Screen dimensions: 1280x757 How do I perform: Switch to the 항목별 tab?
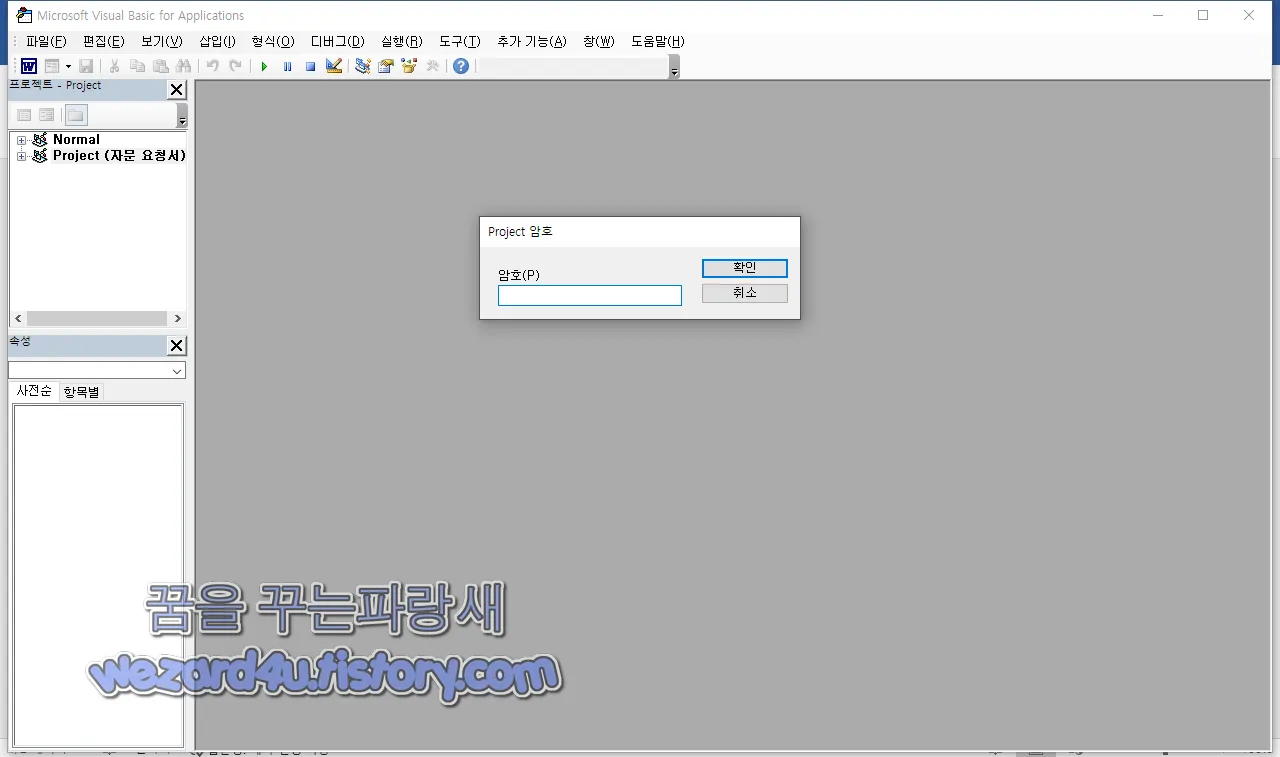point(81,392)
